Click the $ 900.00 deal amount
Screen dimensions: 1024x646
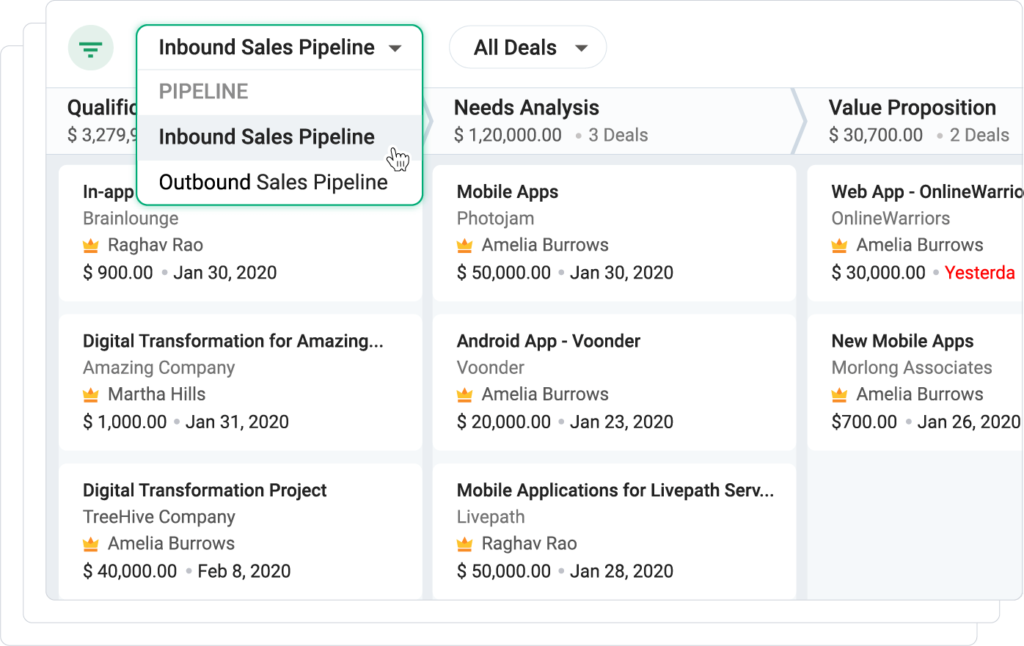(118, 272)
